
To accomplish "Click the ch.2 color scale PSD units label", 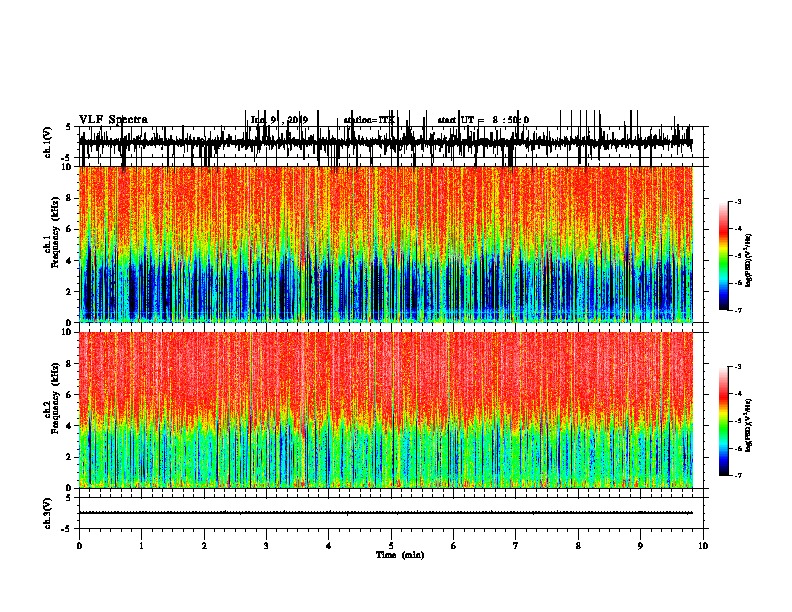I will point(749,425).
